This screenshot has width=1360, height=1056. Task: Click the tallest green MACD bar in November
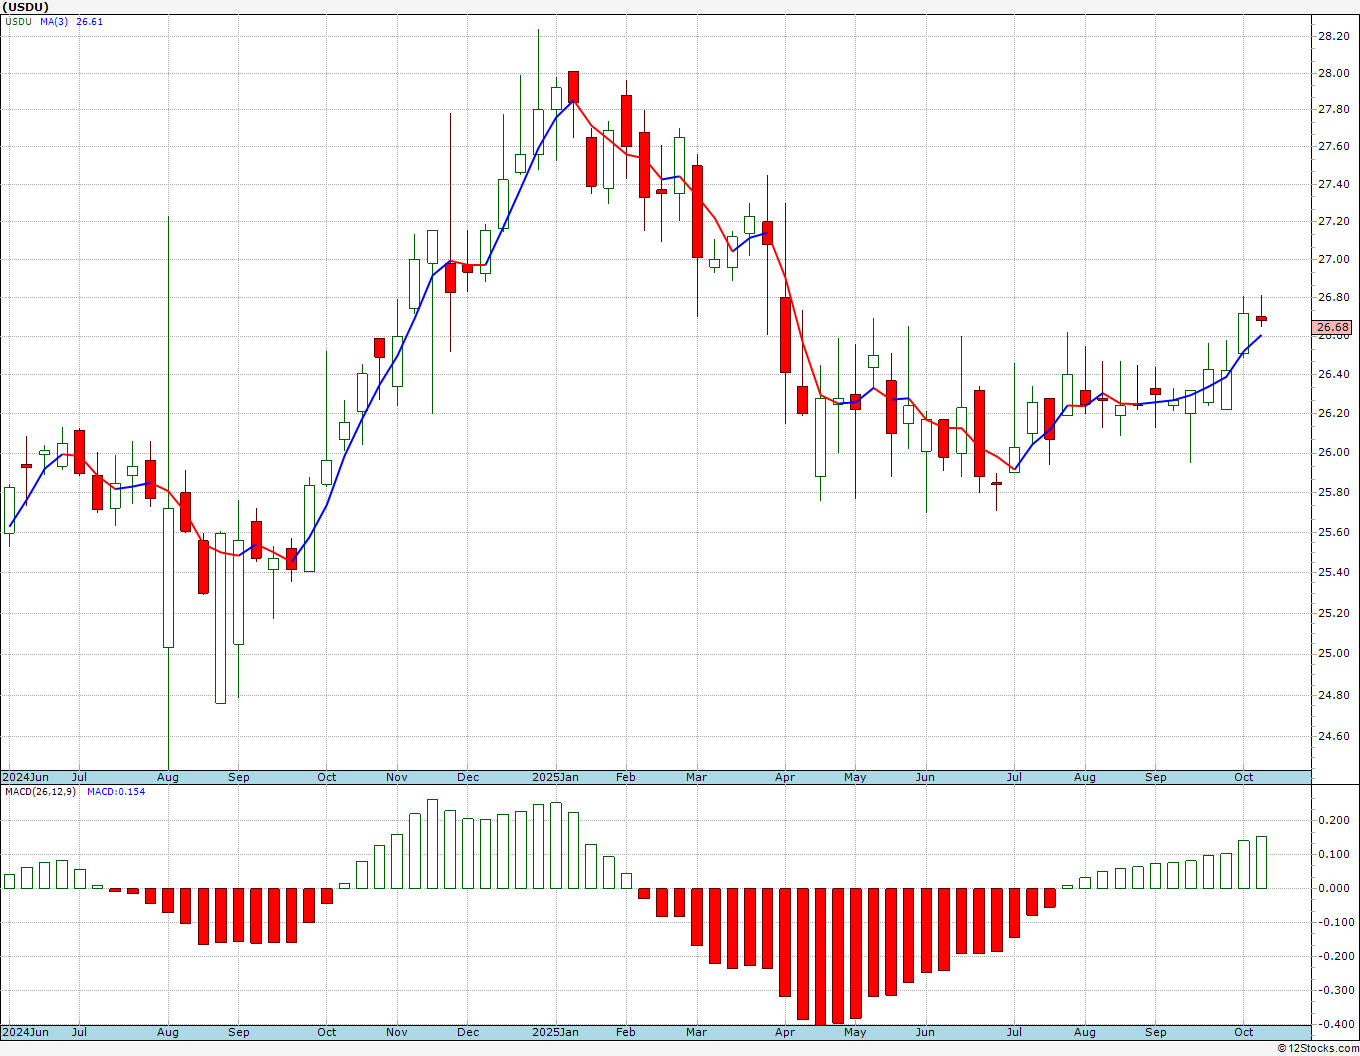432,844
